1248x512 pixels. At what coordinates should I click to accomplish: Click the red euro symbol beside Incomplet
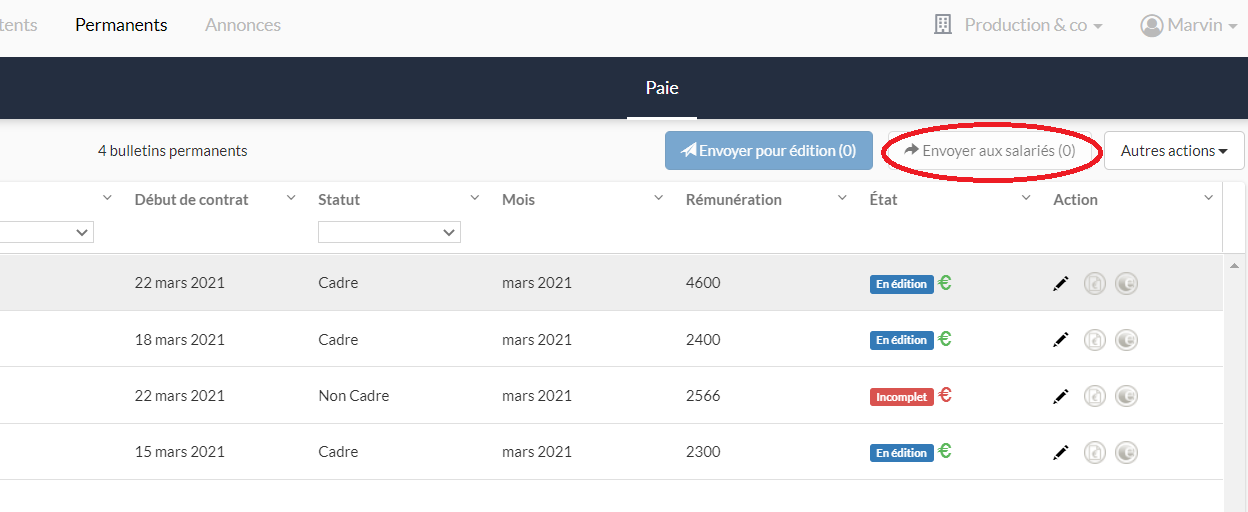[945, 395]
